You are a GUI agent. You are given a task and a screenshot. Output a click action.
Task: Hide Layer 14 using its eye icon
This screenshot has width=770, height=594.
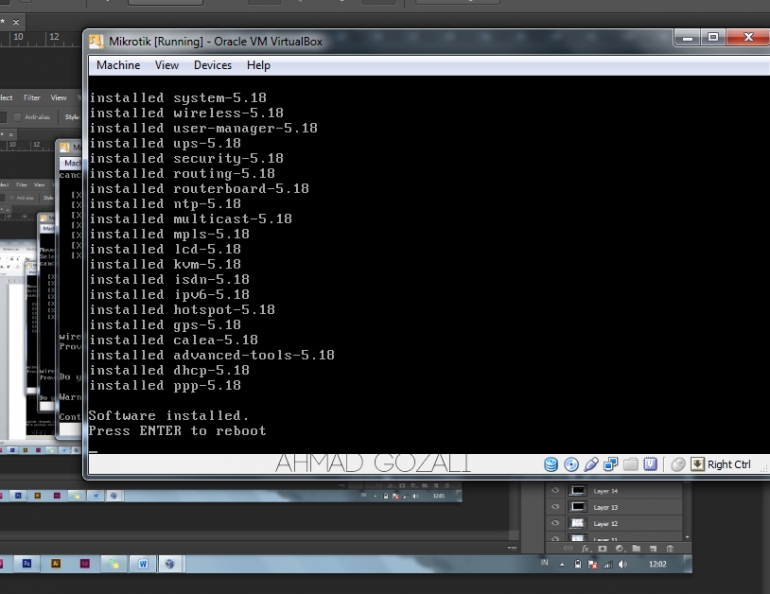555,491
